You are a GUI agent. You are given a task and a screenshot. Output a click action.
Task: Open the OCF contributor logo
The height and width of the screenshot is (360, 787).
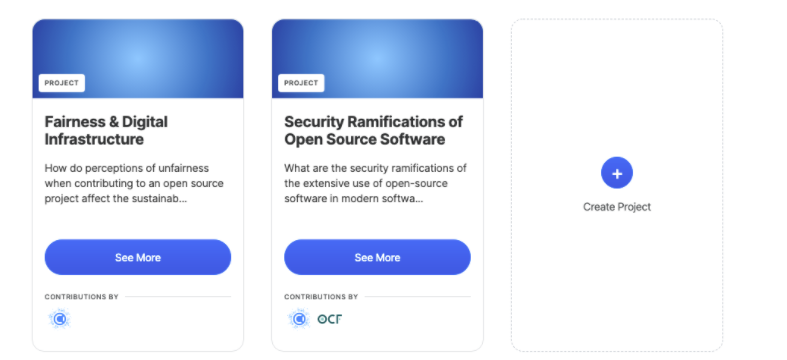(330, 319)
